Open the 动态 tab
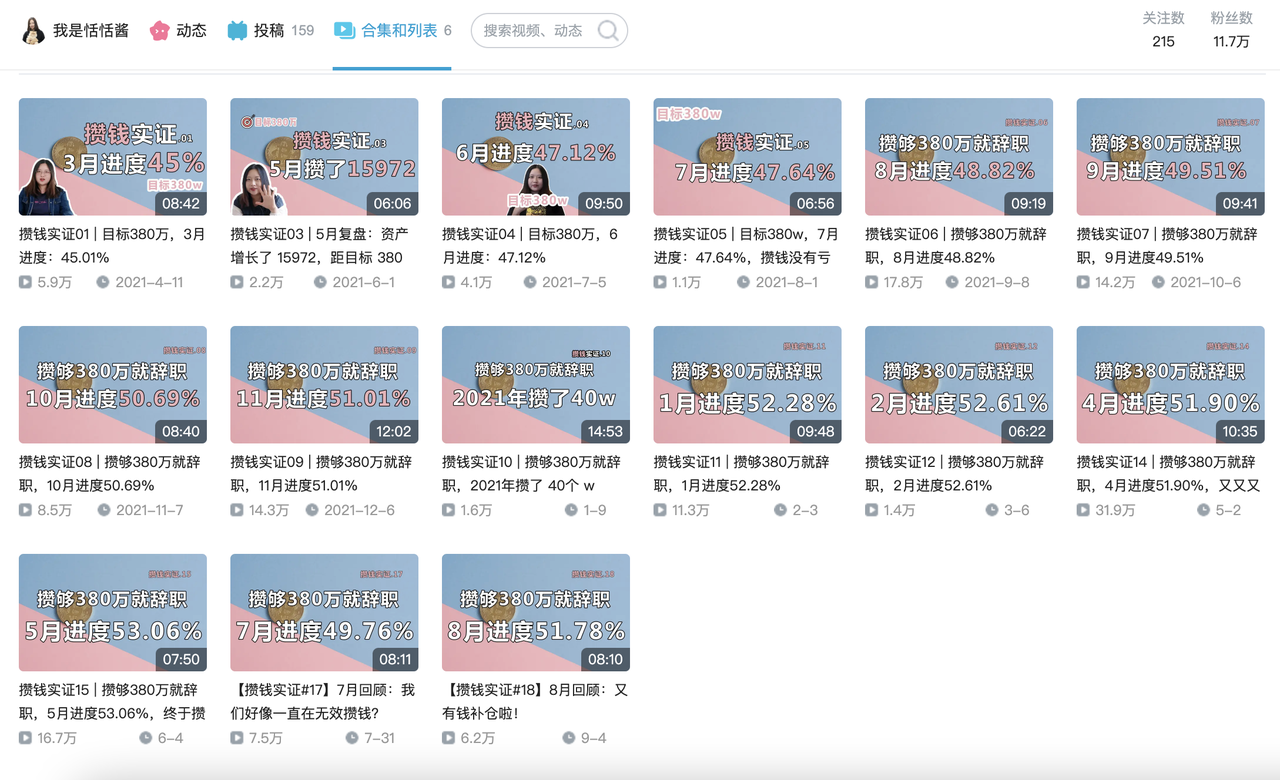1280x780 pixels. pos(190,31)
